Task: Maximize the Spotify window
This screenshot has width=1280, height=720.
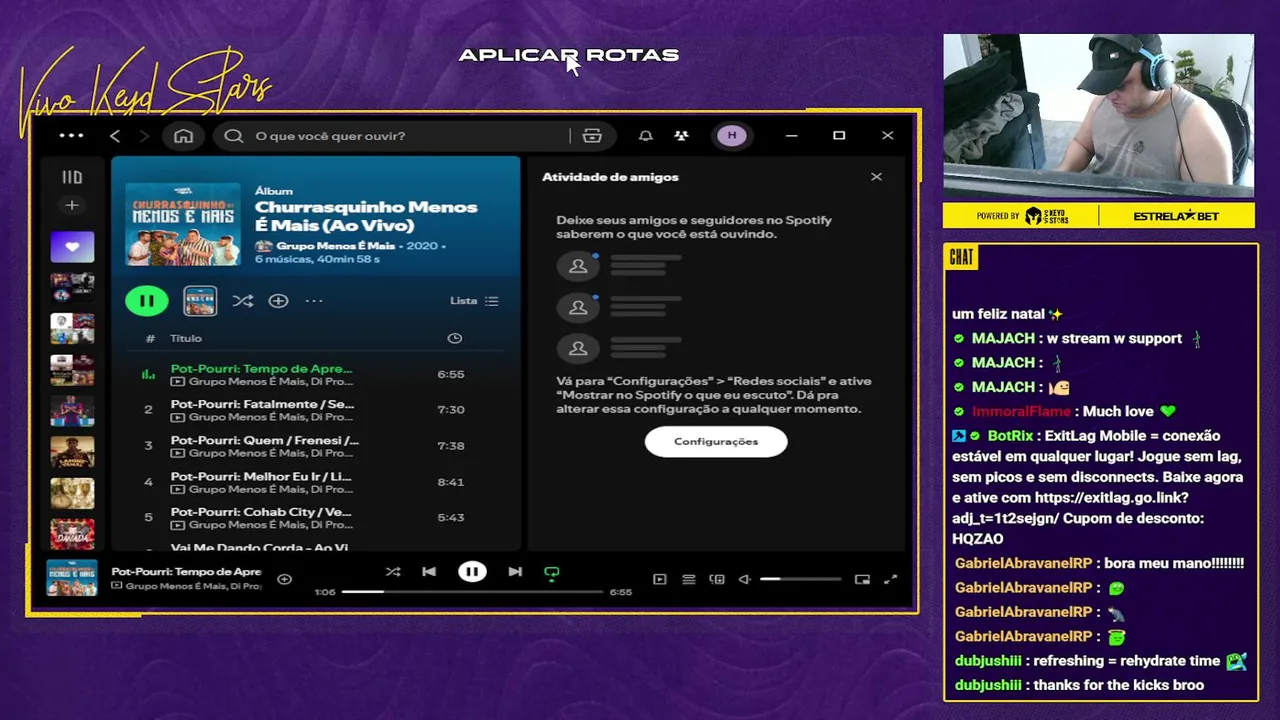Action: [839, 136]
